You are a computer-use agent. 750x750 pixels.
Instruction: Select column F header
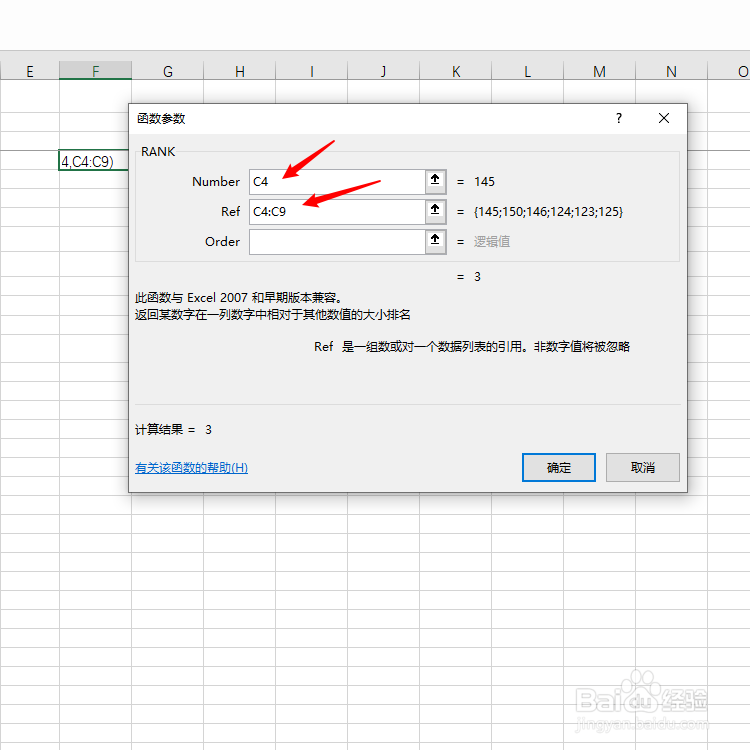96,71
